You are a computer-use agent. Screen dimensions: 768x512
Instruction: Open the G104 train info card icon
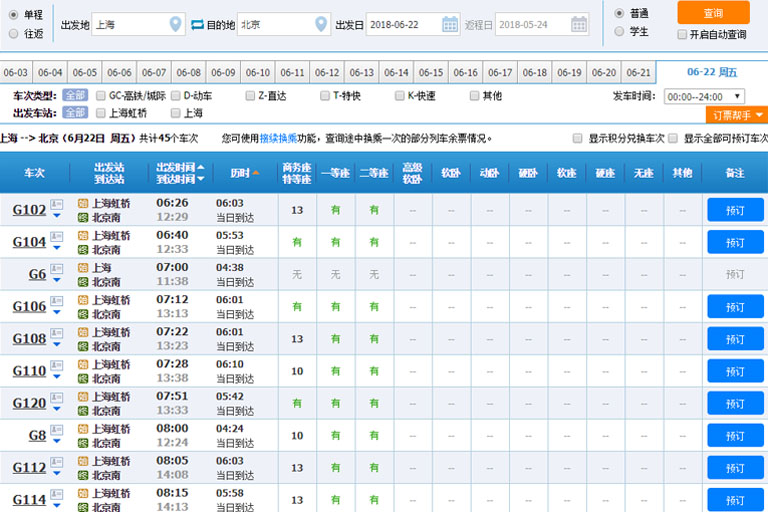[57, 236]
